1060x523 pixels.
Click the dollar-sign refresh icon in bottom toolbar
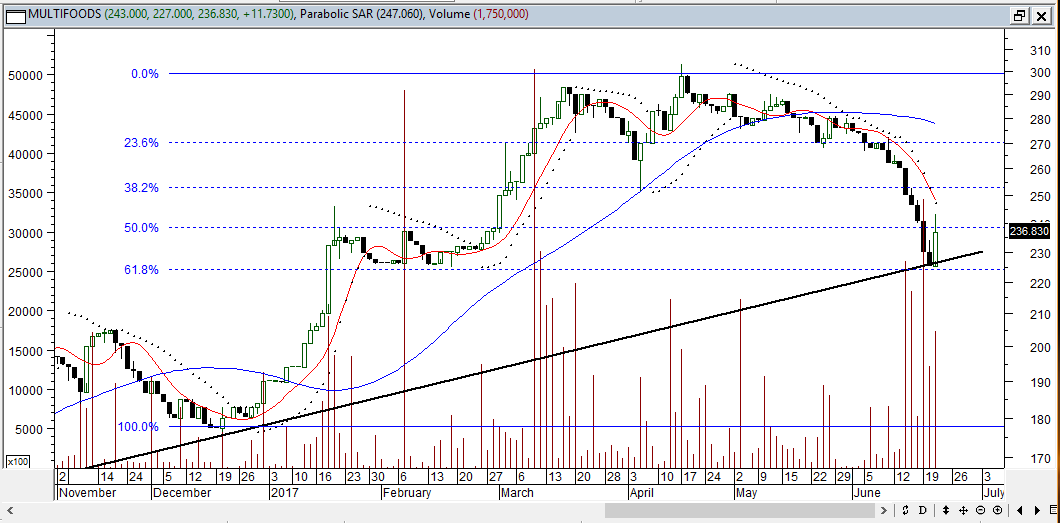tap(906, 510)
